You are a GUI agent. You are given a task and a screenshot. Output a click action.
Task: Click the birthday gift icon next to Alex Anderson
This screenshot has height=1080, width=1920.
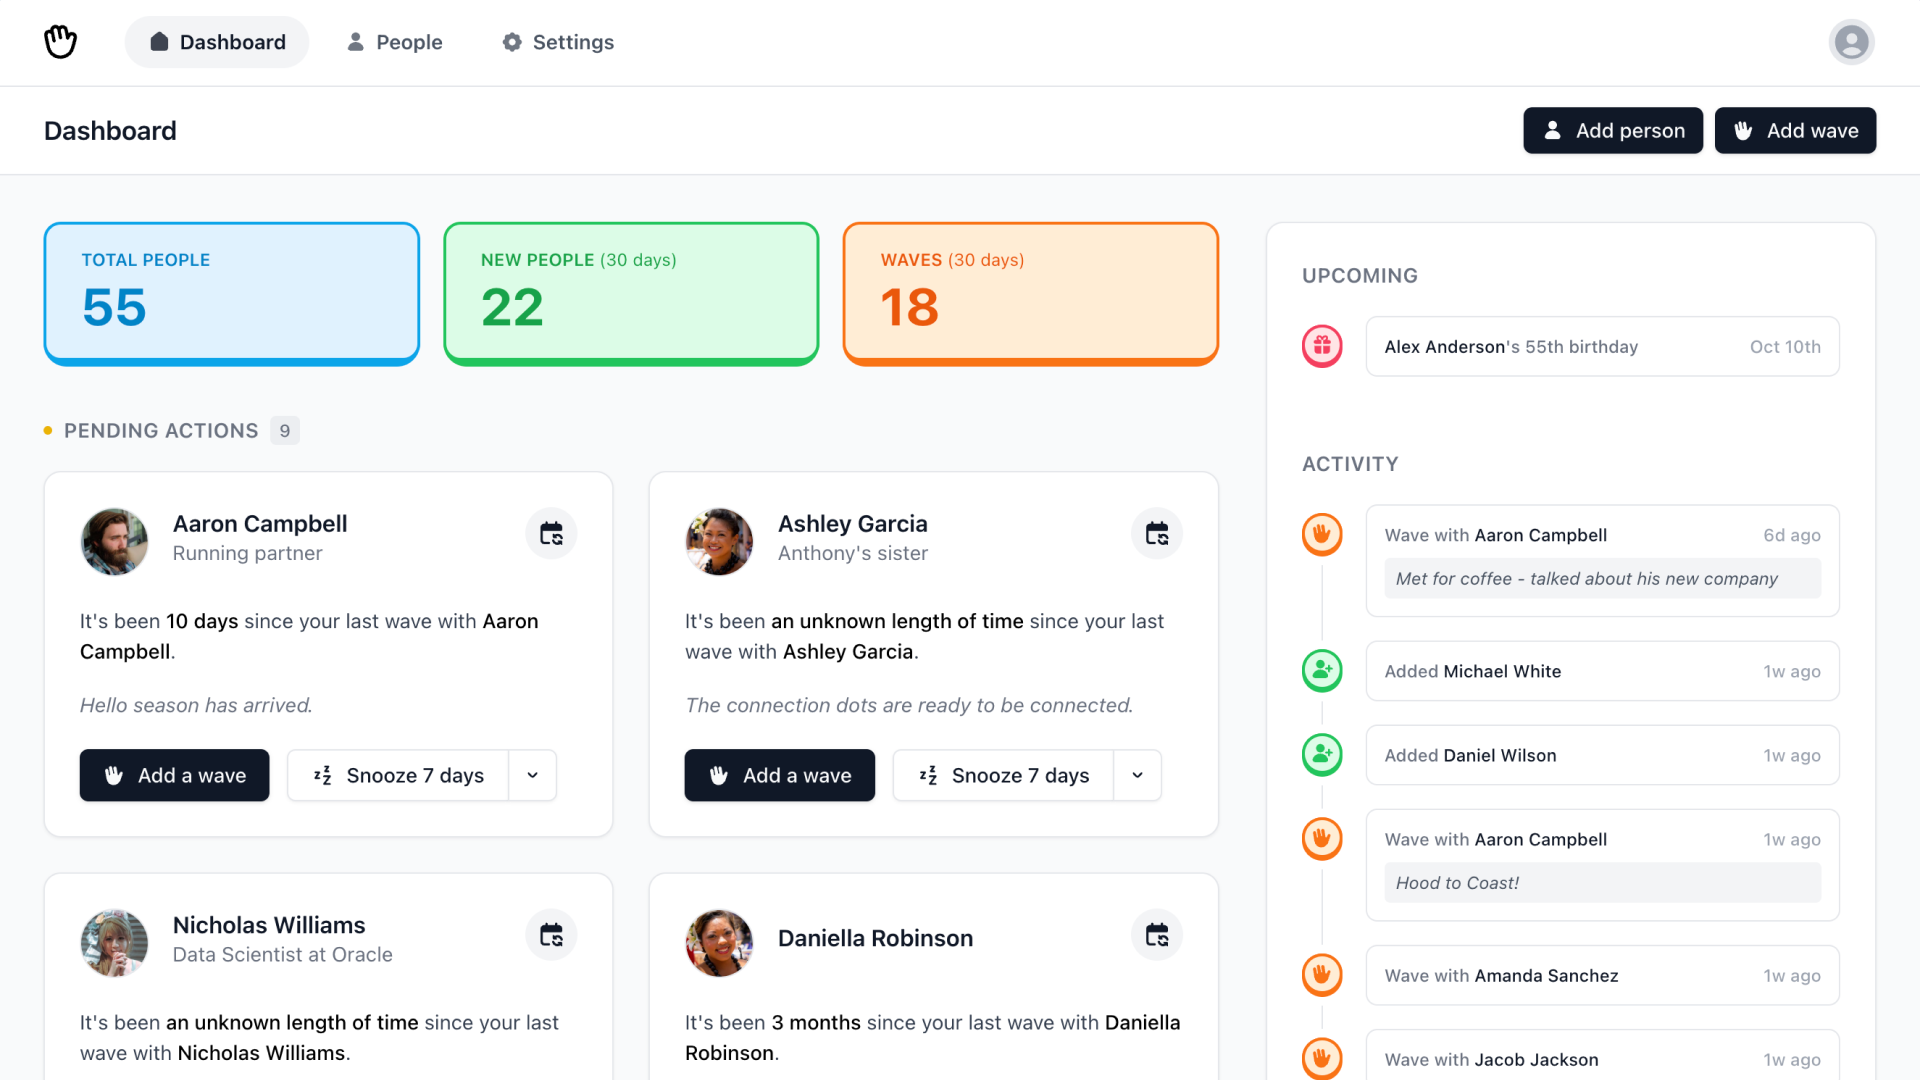point(1322,346)
